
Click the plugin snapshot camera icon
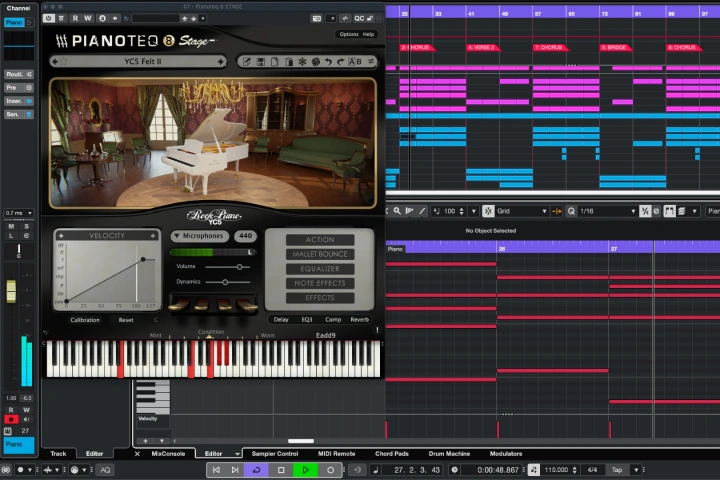tap(317, 18)
